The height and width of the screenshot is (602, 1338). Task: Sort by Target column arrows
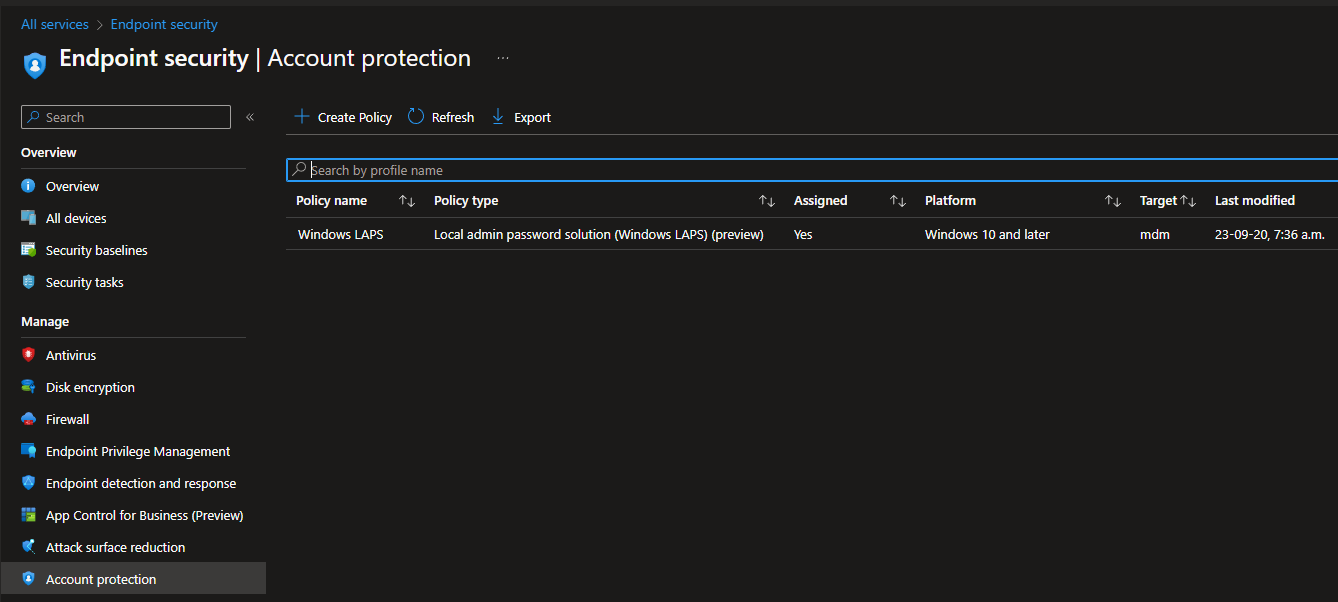click(1188, 201)
